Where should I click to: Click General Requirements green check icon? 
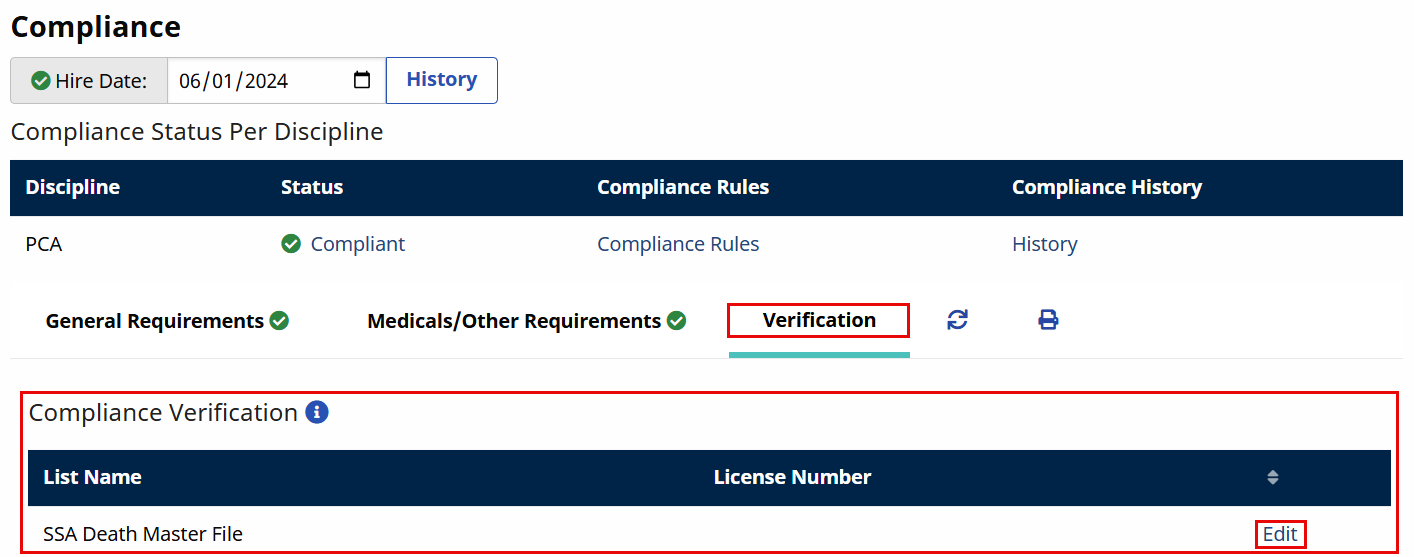[279, 321]
